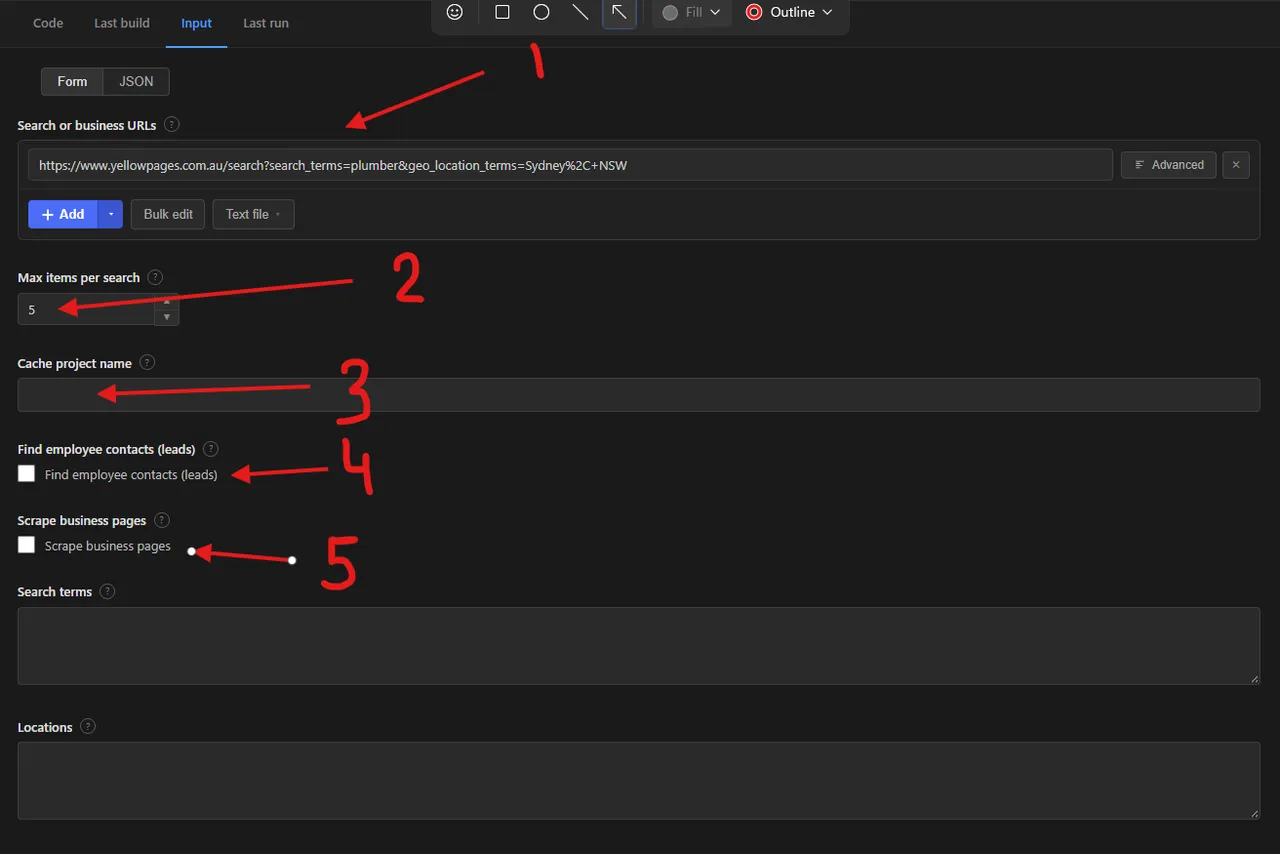The height and width of the screenshot is (854, 1280).
Task: Select the Form view toggle
Action: pos(72,81)
